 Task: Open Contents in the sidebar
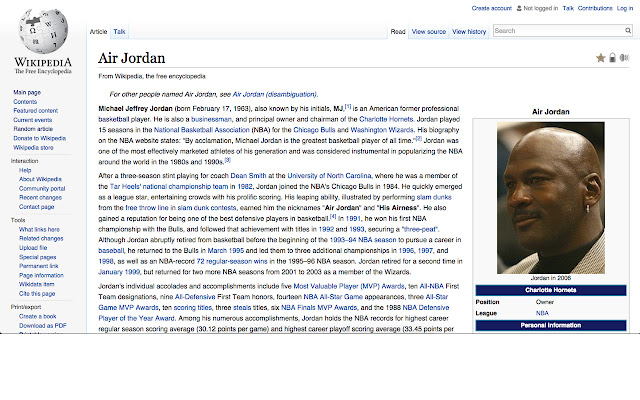[x=25, y=102]
